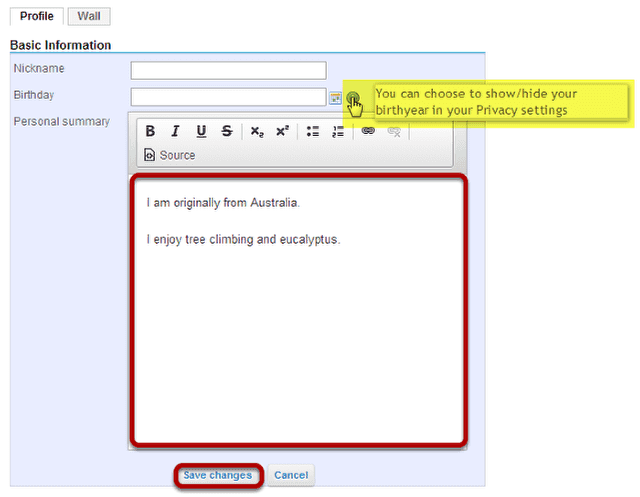Screen dimensions: 640x497
Task: Cancel editing basic information
Action: 291,475
